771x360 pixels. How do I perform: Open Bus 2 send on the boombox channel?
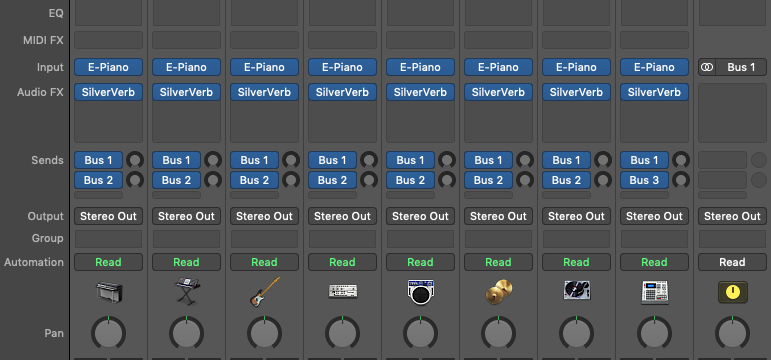pos(410,180)
